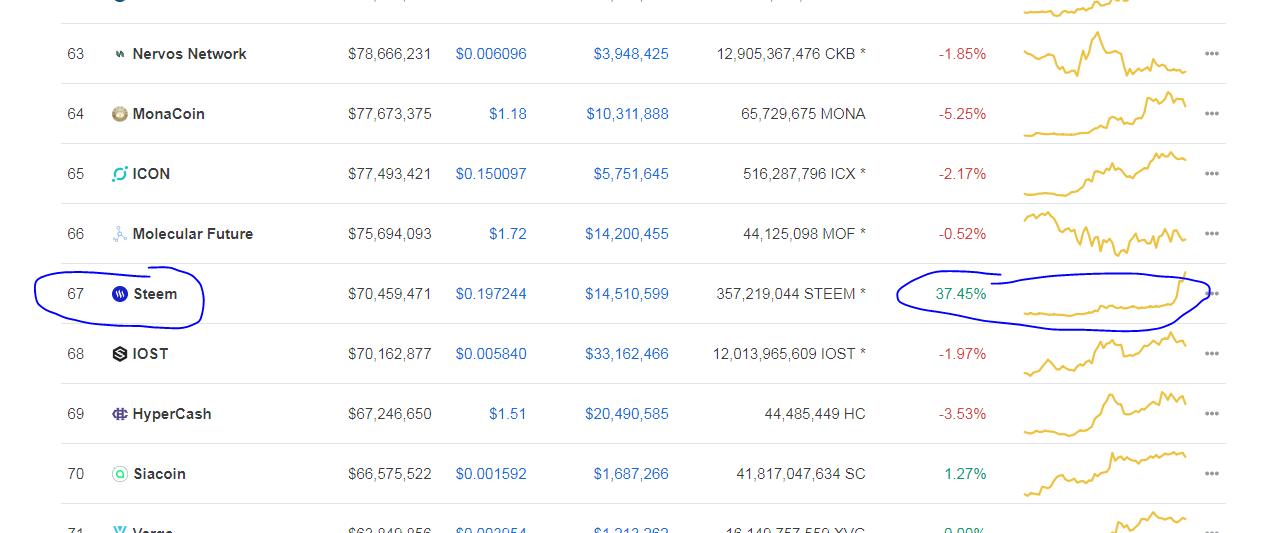This screenshot has width=1265, height=533.
Task: Select IOST -1.97% change value
Action: pyautogui.click(x=962, y=354)
